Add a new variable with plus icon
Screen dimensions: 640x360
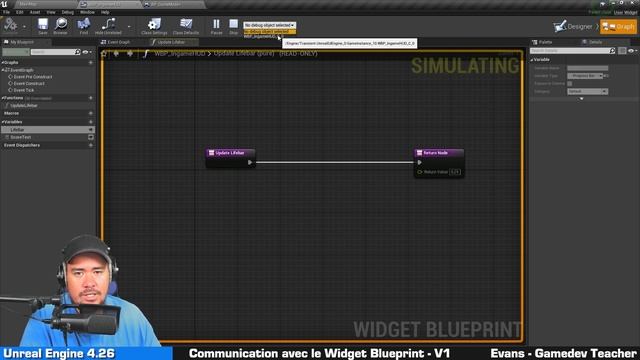click(91, 122)
